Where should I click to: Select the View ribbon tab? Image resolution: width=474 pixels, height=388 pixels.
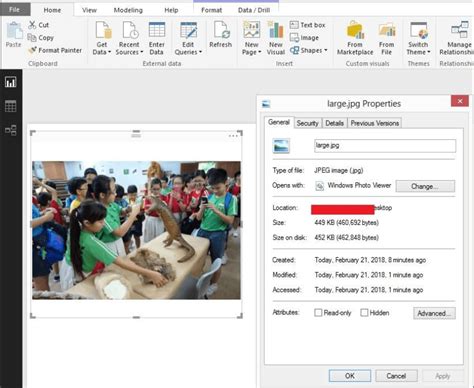[89, 10]
